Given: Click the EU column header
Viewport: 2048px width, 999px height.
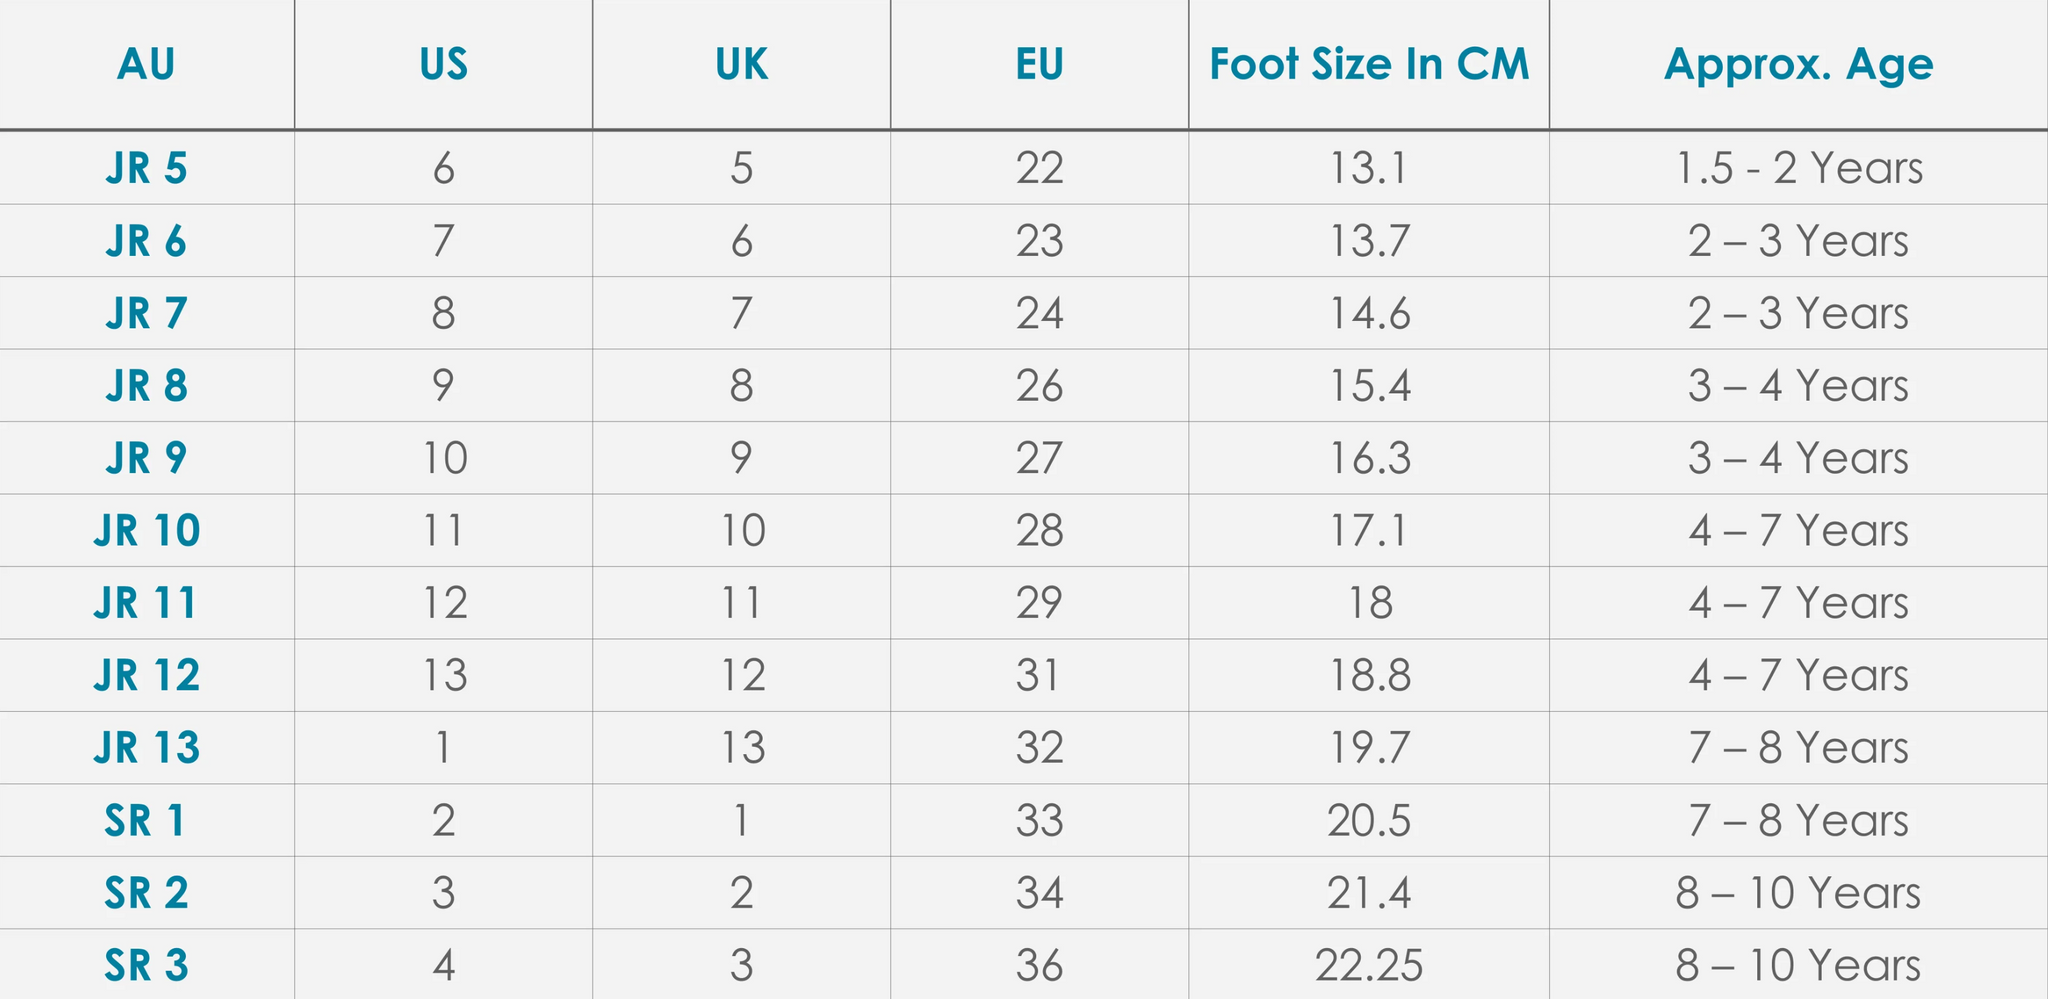Looking at the screenshot, I should point(1039,65).
